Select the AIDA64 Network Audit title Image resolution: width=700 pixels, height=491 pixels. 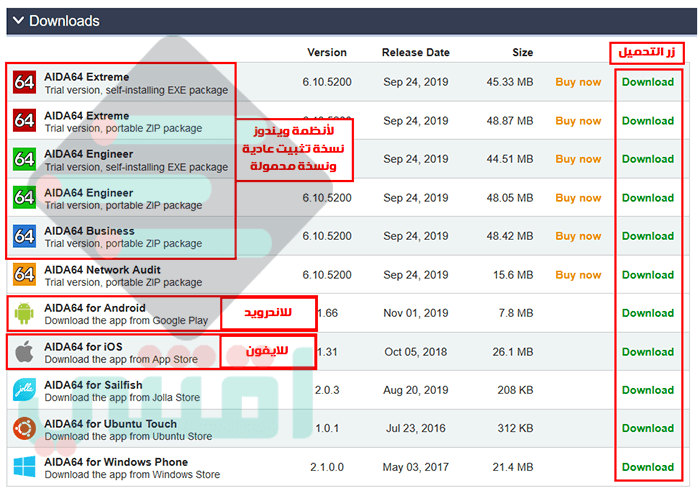point(102,270)
